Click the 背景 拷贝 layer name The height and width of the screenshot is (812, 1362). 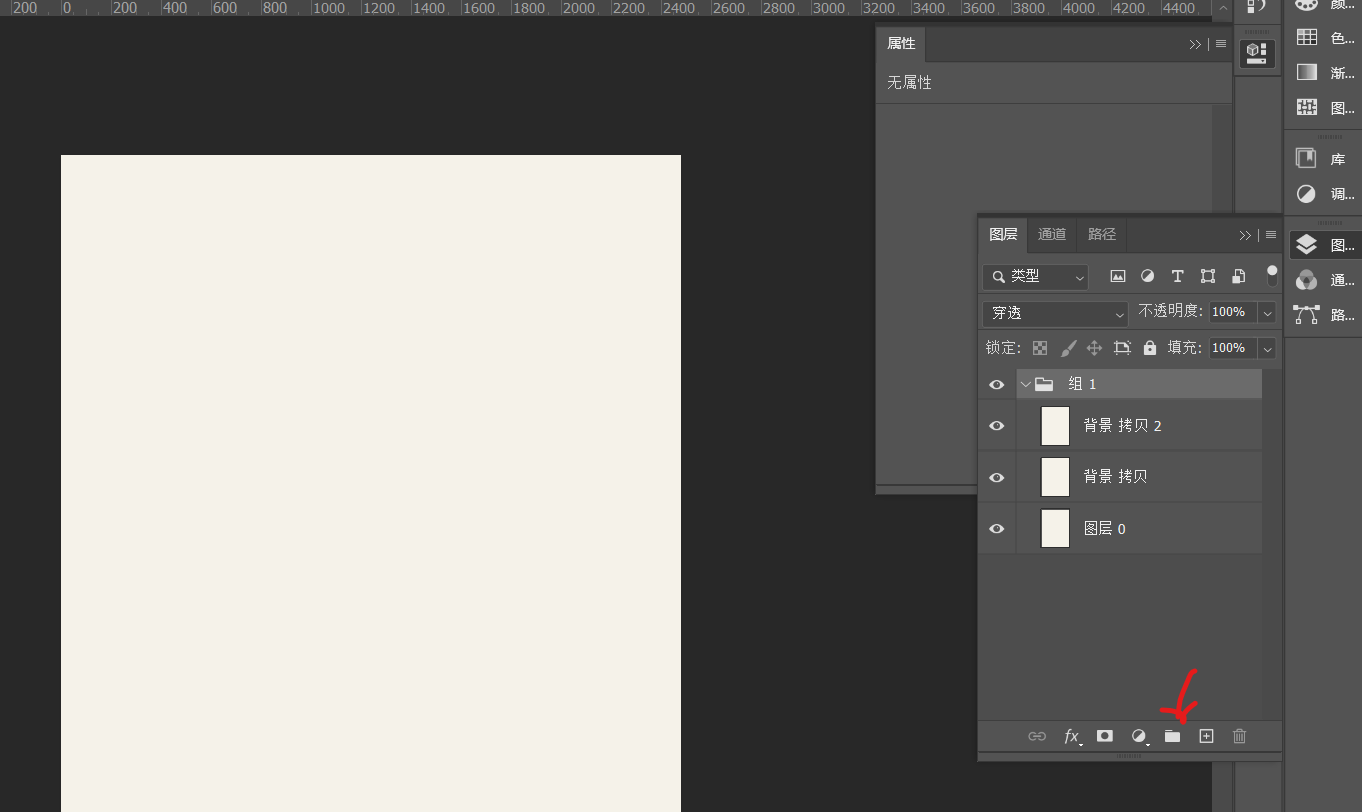click(x=1115, y=477)
